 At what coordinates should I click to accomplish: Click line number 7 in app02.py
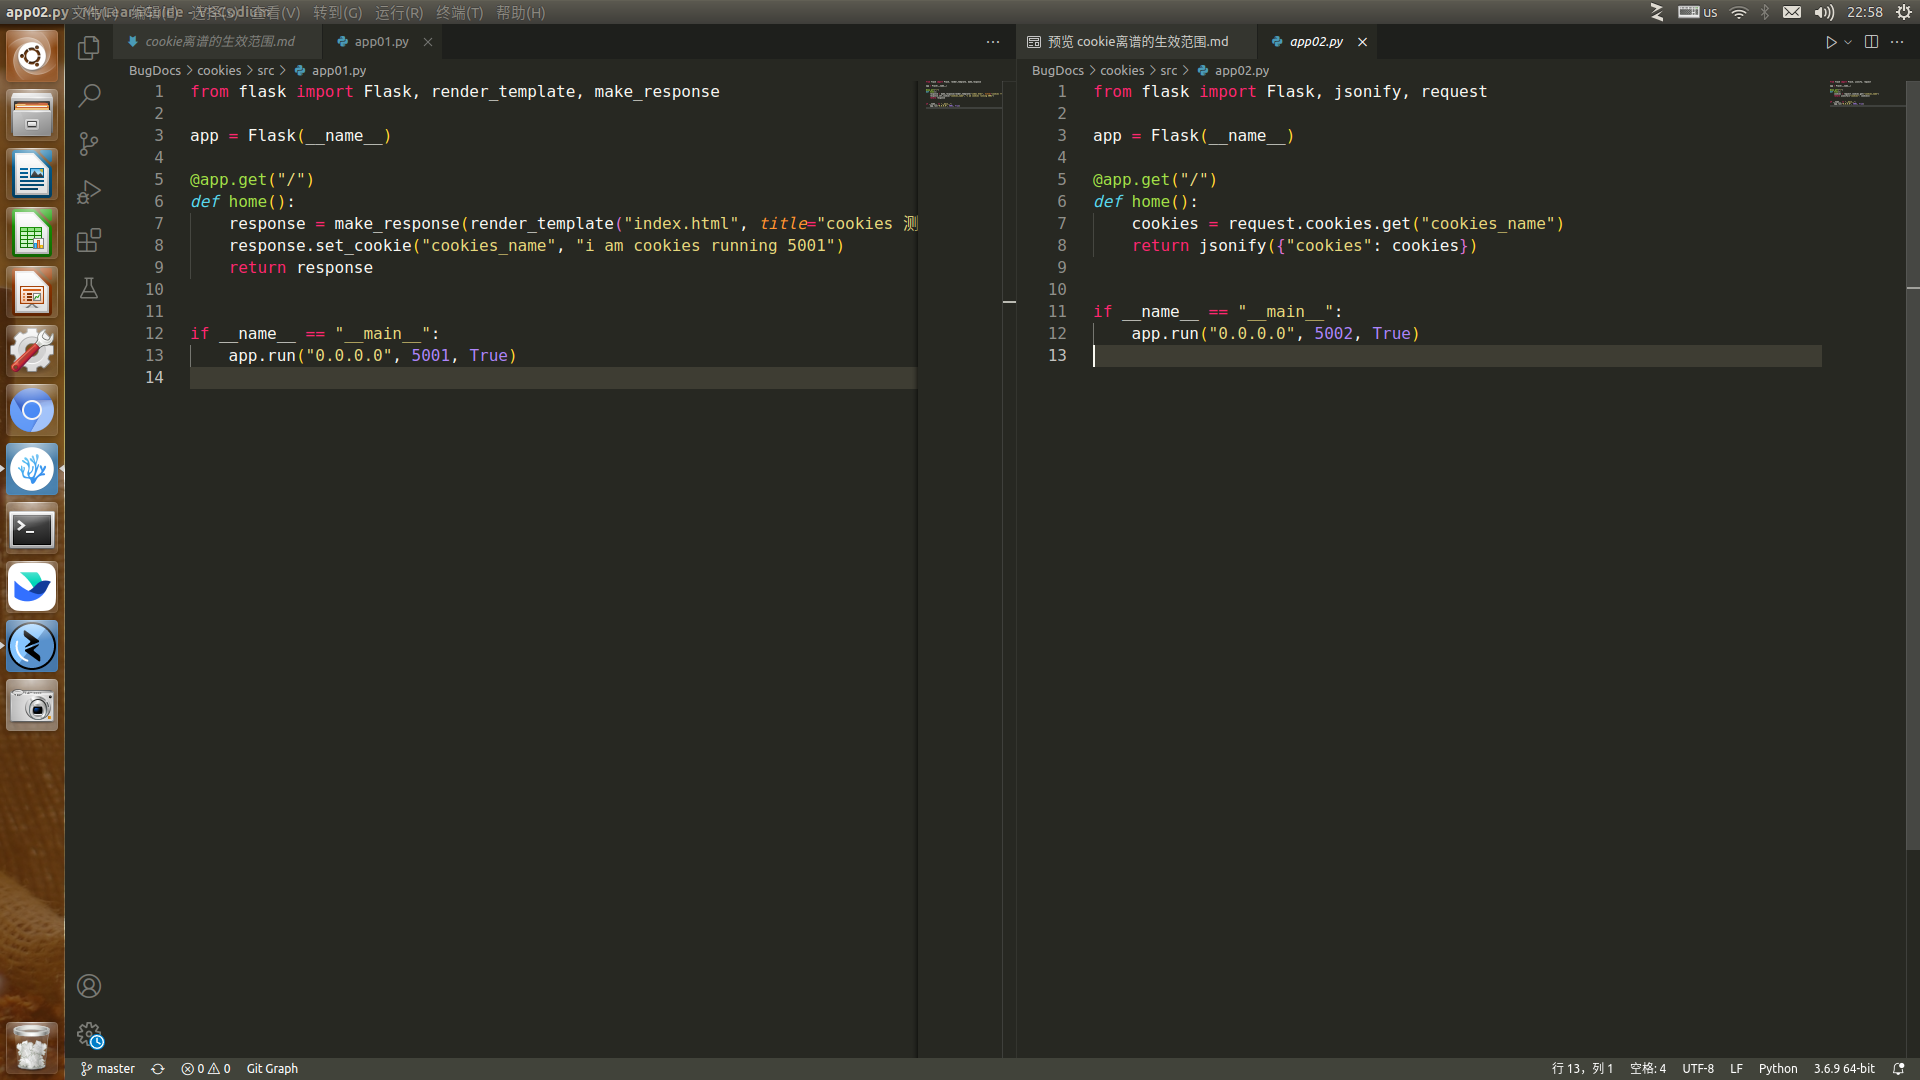[x=1062, y=224]
